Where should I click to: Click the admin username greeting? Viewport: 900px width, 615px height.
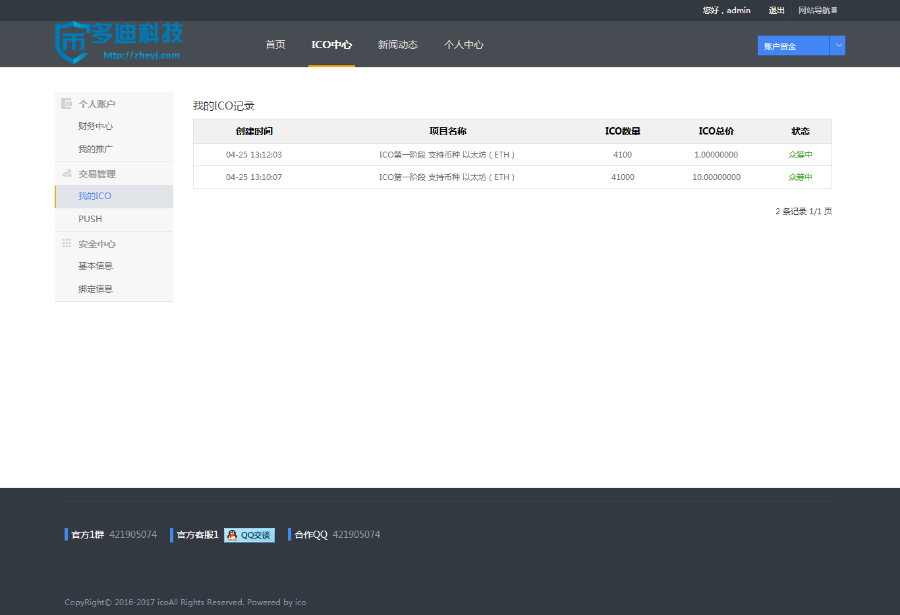pos(727,10)
